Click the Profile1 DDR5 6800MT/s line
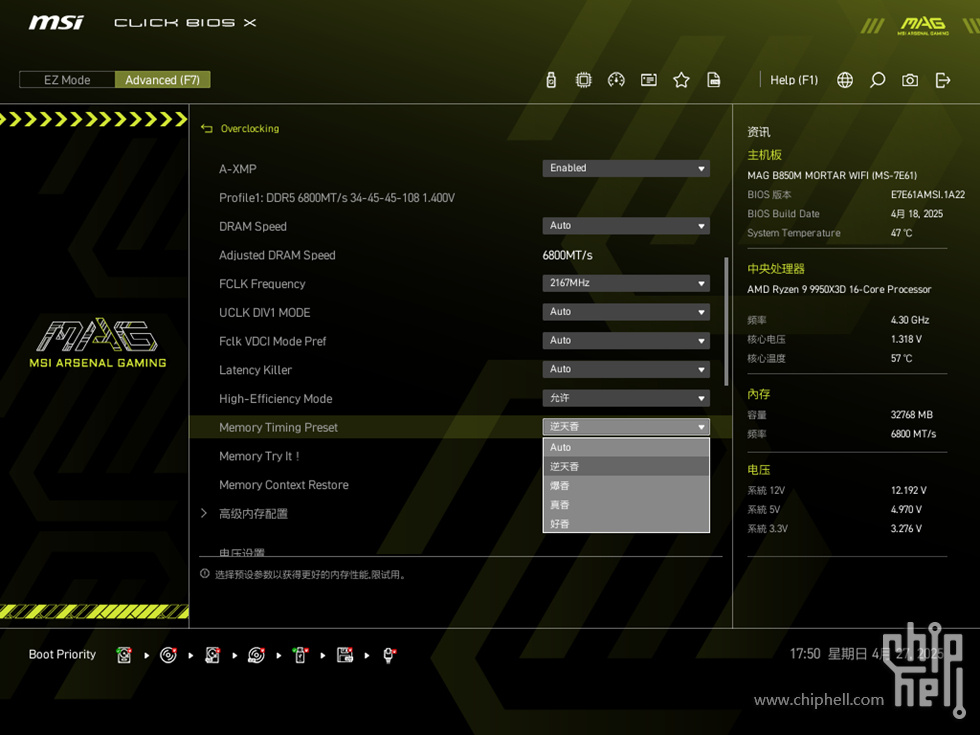This screenshot has height=735, width=980. [x=337, y=198]
